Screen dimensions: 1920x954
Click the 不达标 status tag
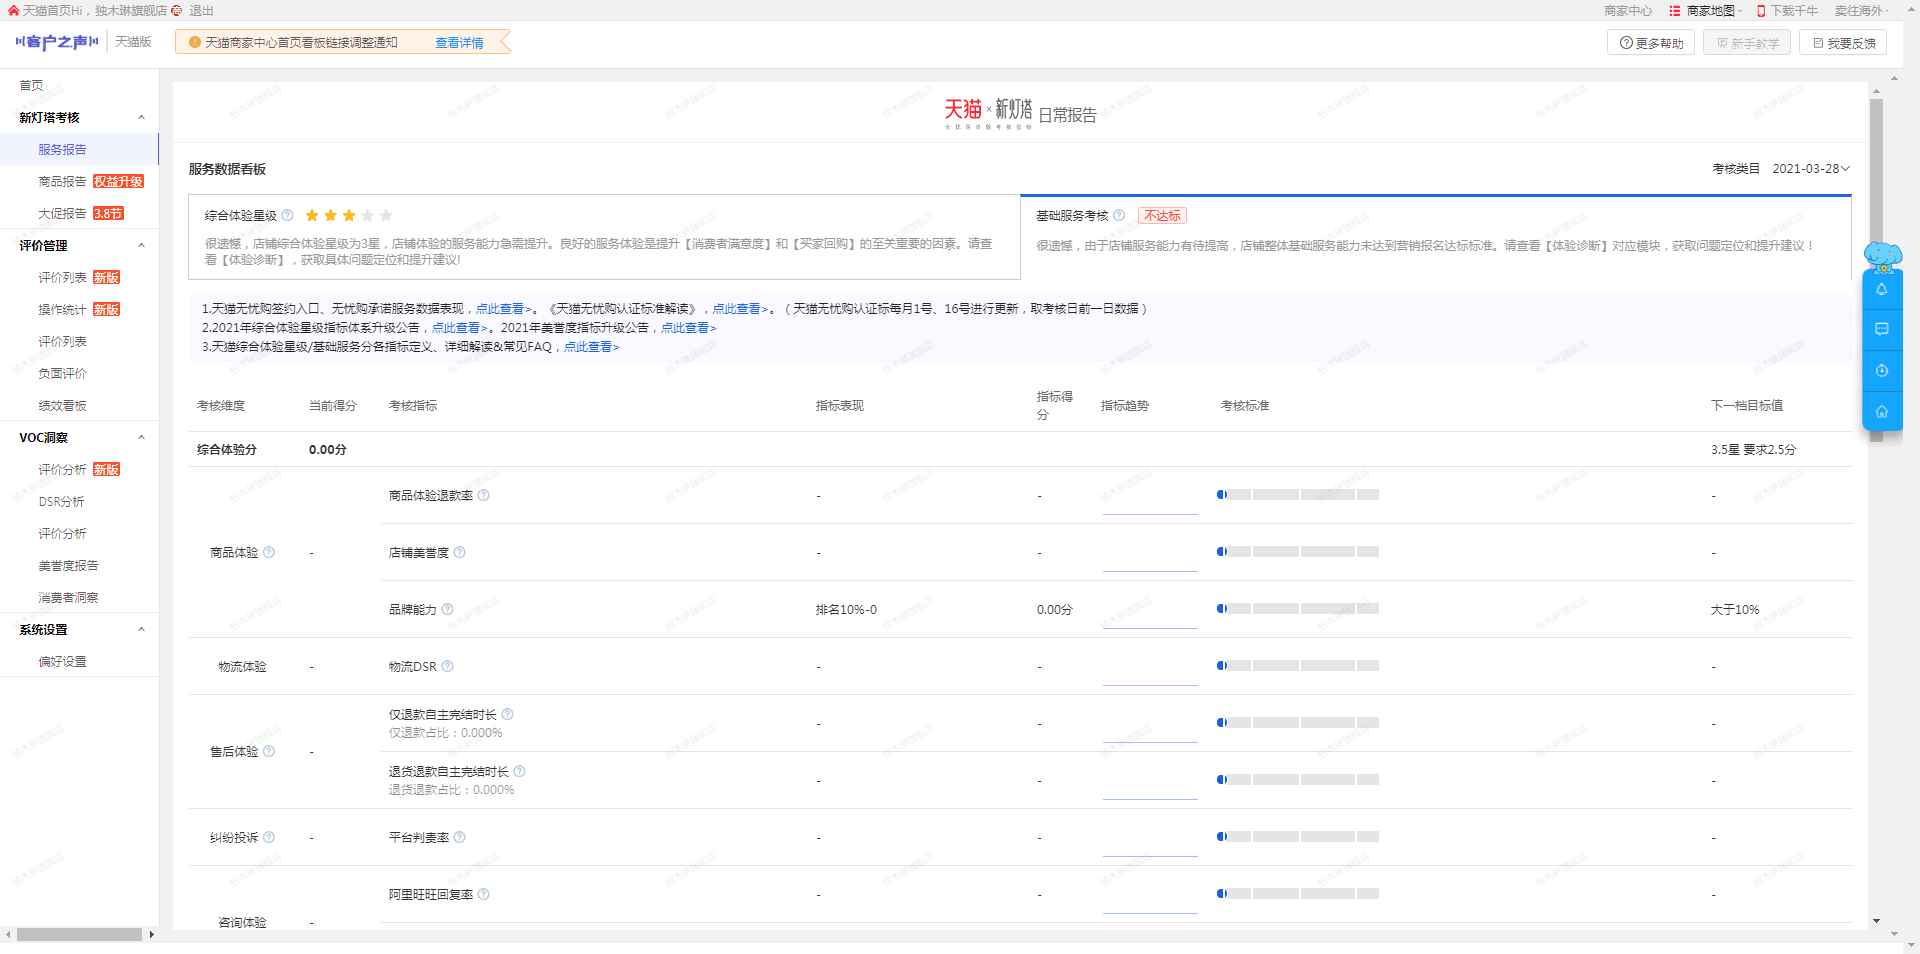click(1162, 216)
